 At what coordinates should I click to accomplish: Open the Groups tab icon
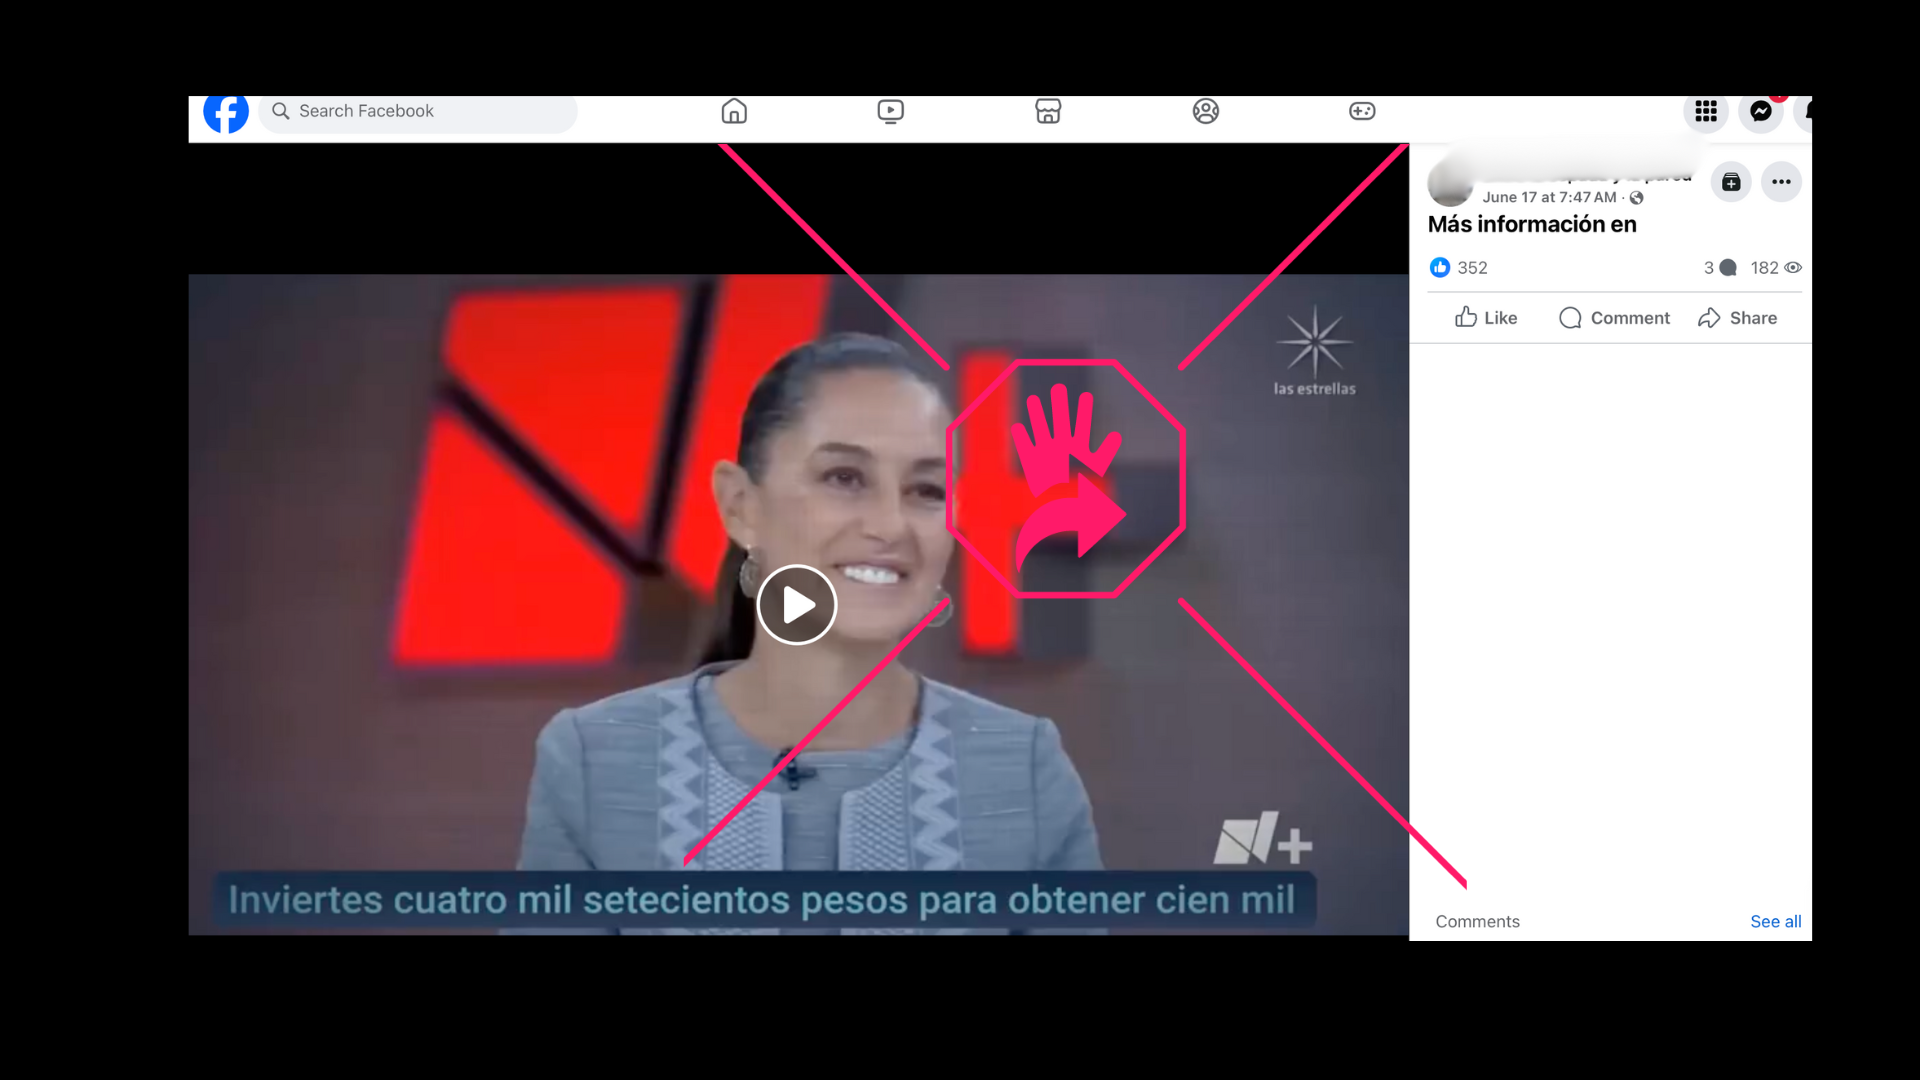pos(1205,111)
